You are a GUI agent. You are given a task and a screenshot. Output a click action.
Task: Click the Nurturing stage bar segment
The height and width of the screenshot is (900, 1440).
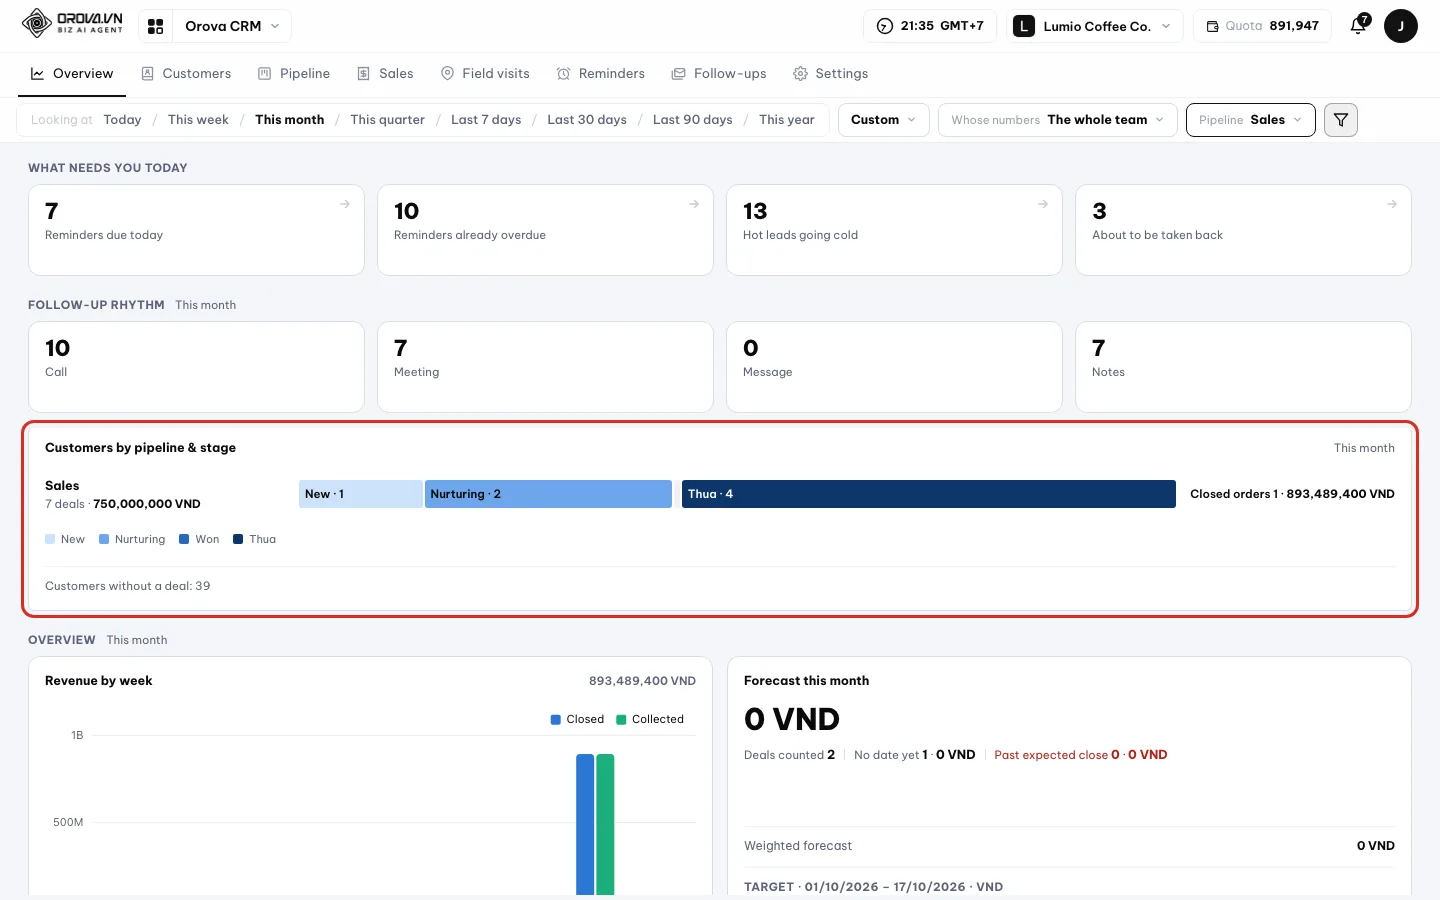click(548, 494)
